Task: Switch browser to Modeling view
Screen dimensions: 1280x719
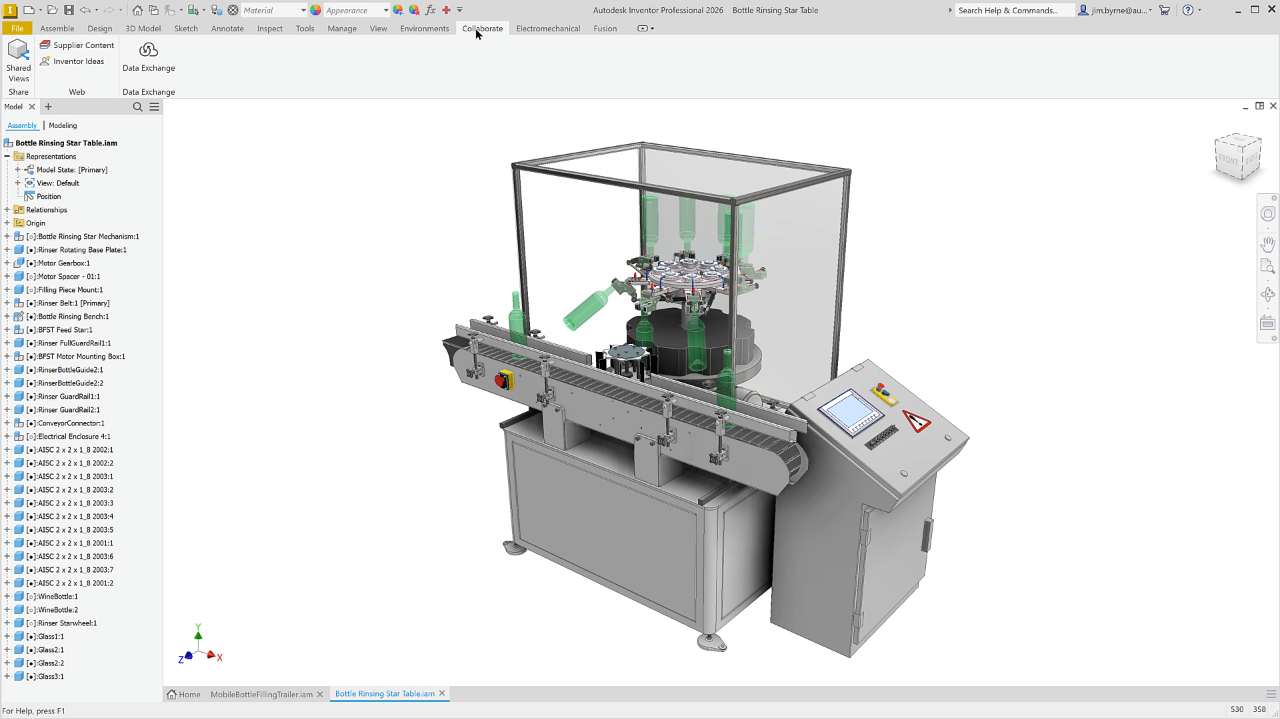Action: 63,126
